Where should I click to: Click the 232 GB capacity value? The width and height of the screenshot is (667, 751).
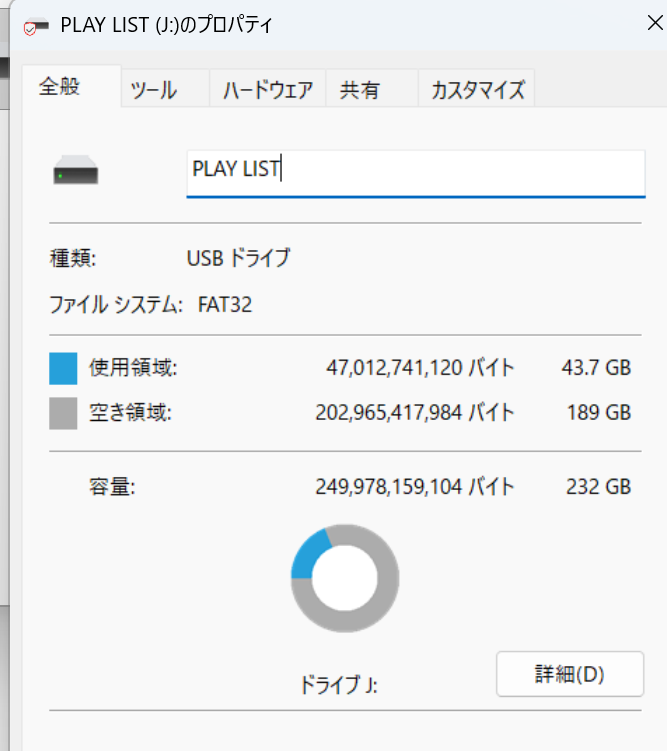pyautogui.click(x=596, y=488)
